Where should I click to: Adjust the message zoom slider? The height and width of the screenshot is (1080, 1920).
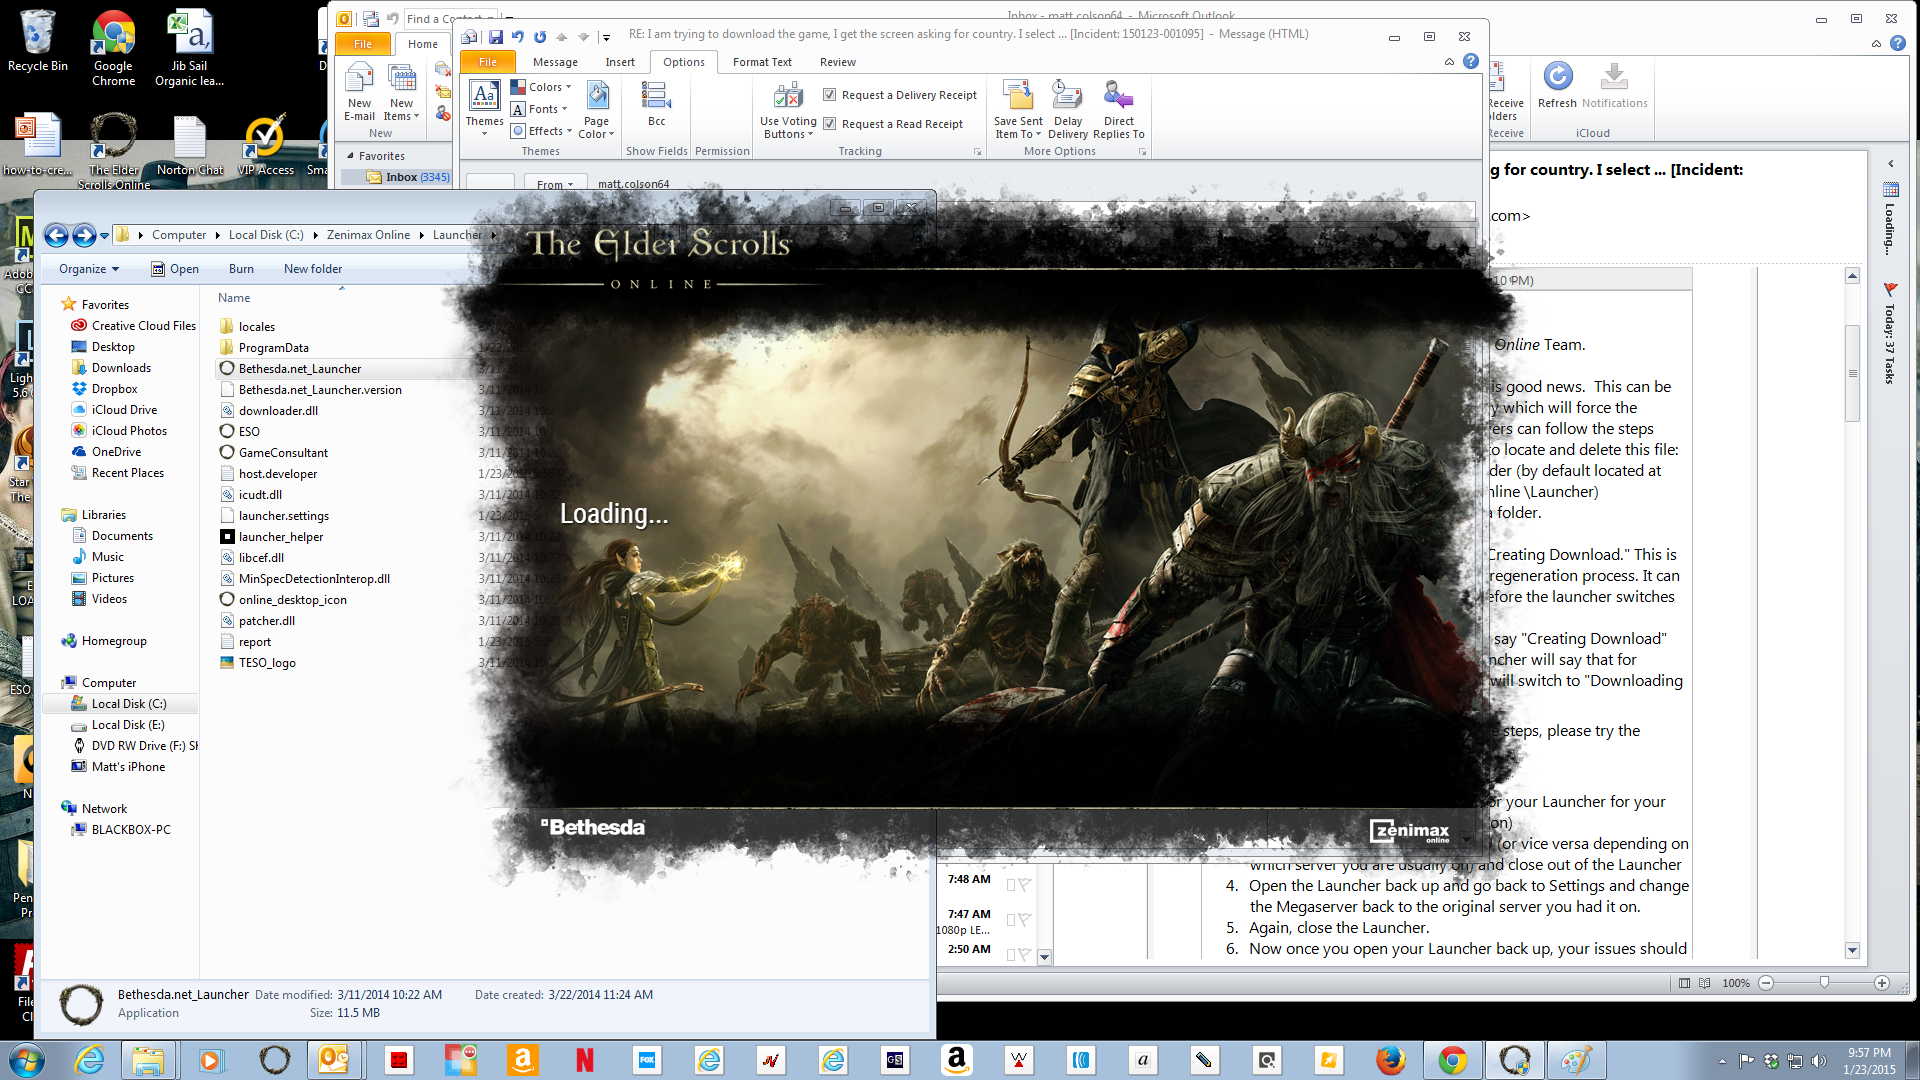point(1824,983)
